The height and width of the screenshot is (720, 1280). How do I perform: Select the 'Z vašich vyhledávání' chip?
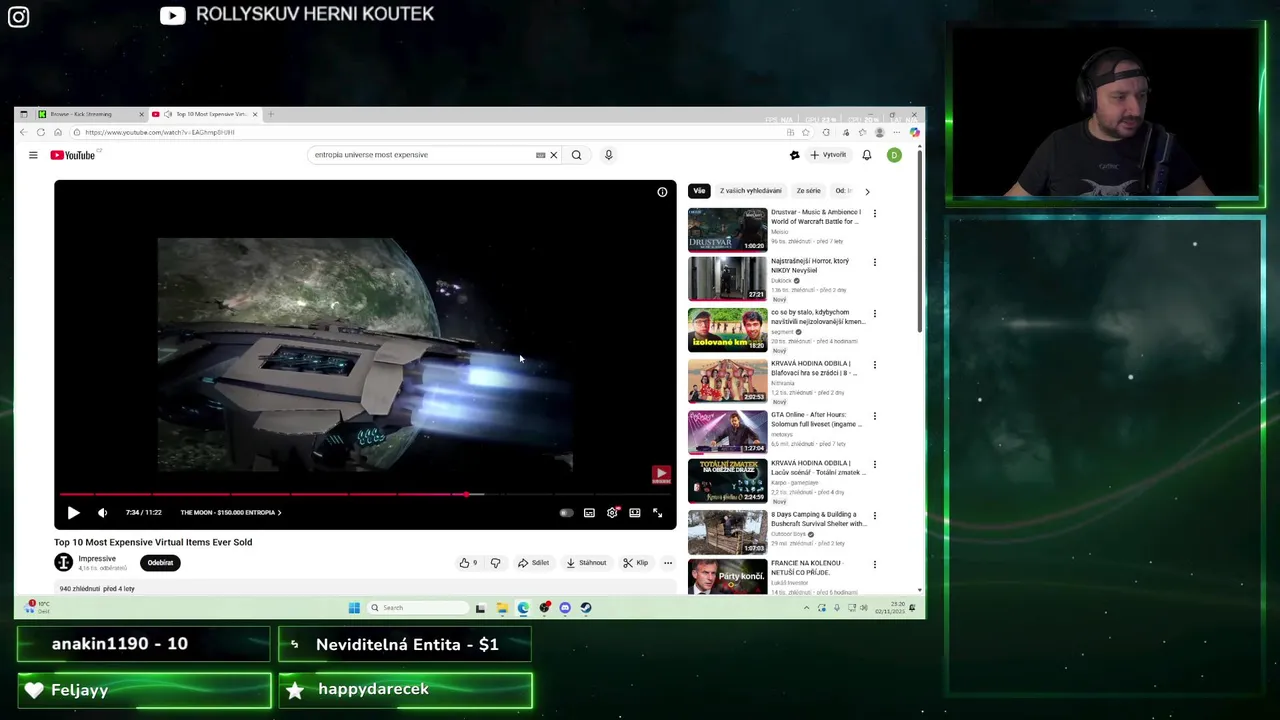[x=751, y=190]
